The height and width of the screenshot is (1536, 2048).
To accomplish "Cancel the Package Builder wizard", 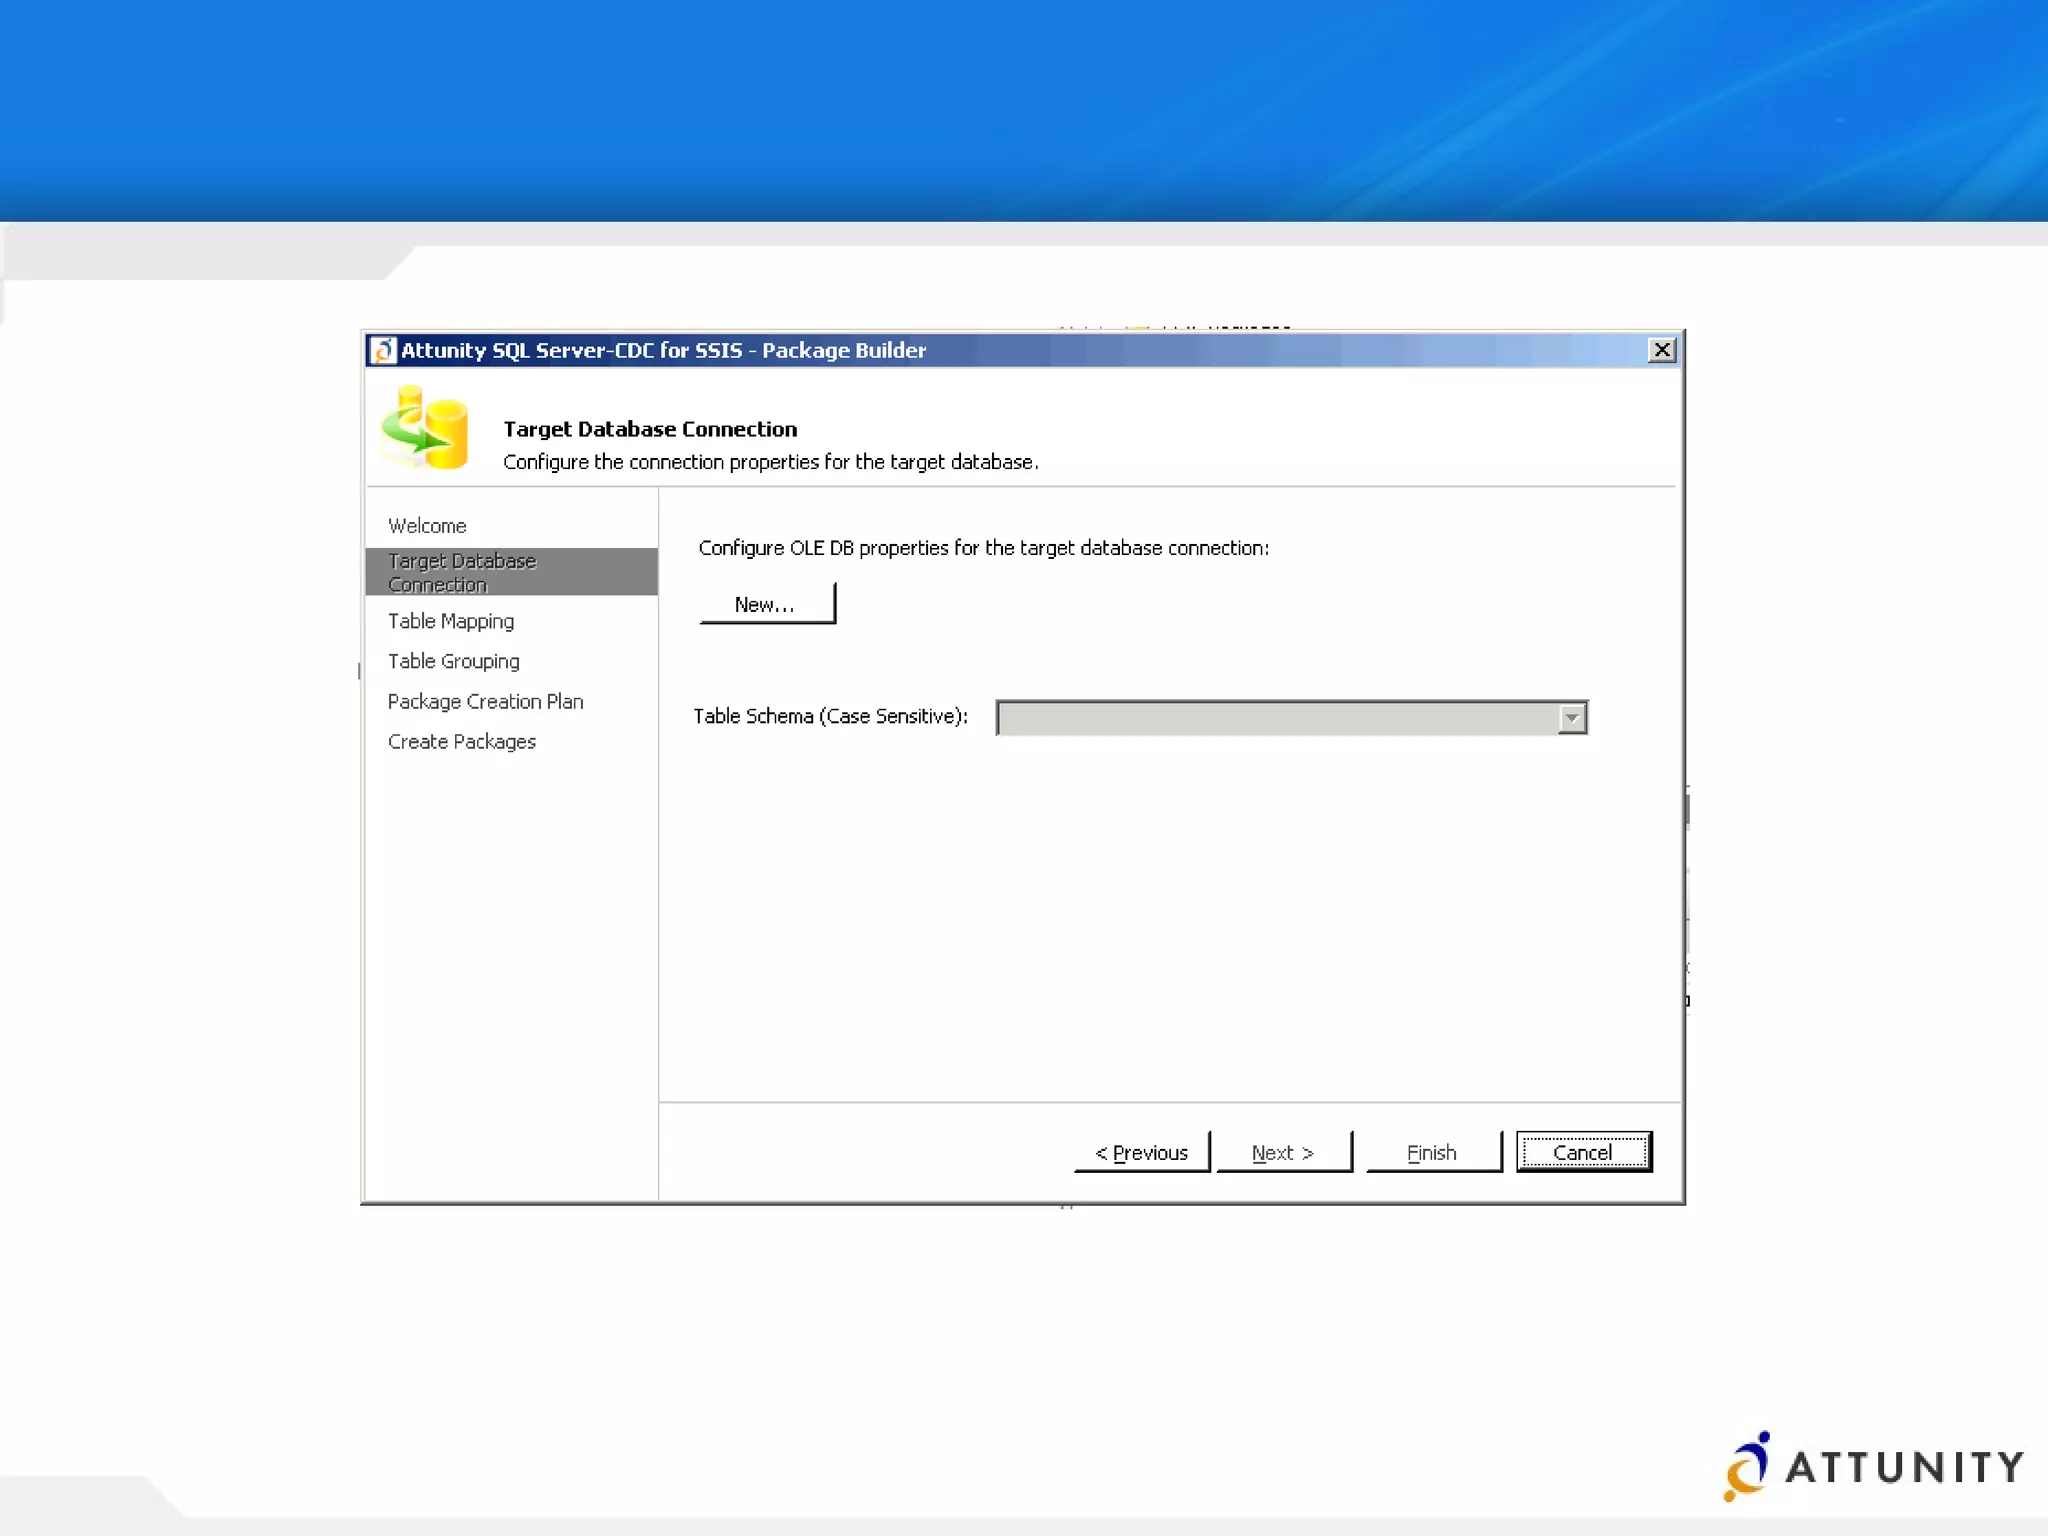I will tap(1584, 1152).
